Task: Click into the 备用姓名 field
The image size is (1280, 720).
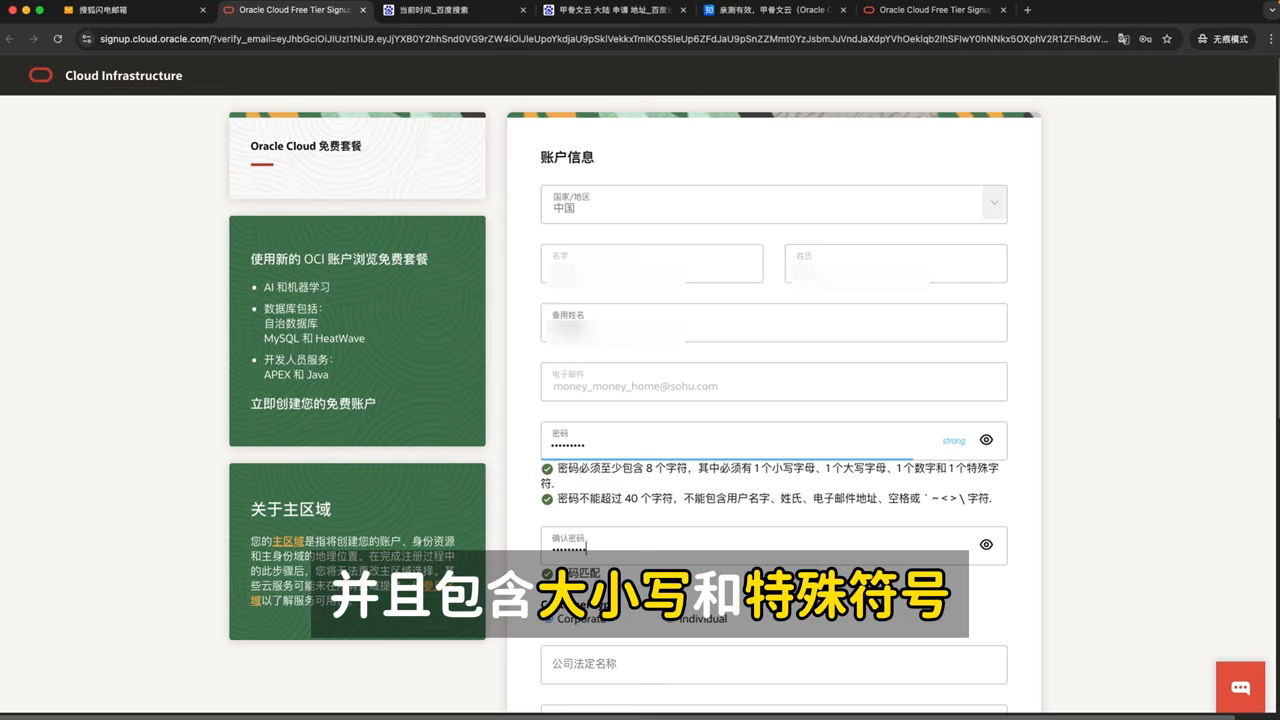Action: 774,323
